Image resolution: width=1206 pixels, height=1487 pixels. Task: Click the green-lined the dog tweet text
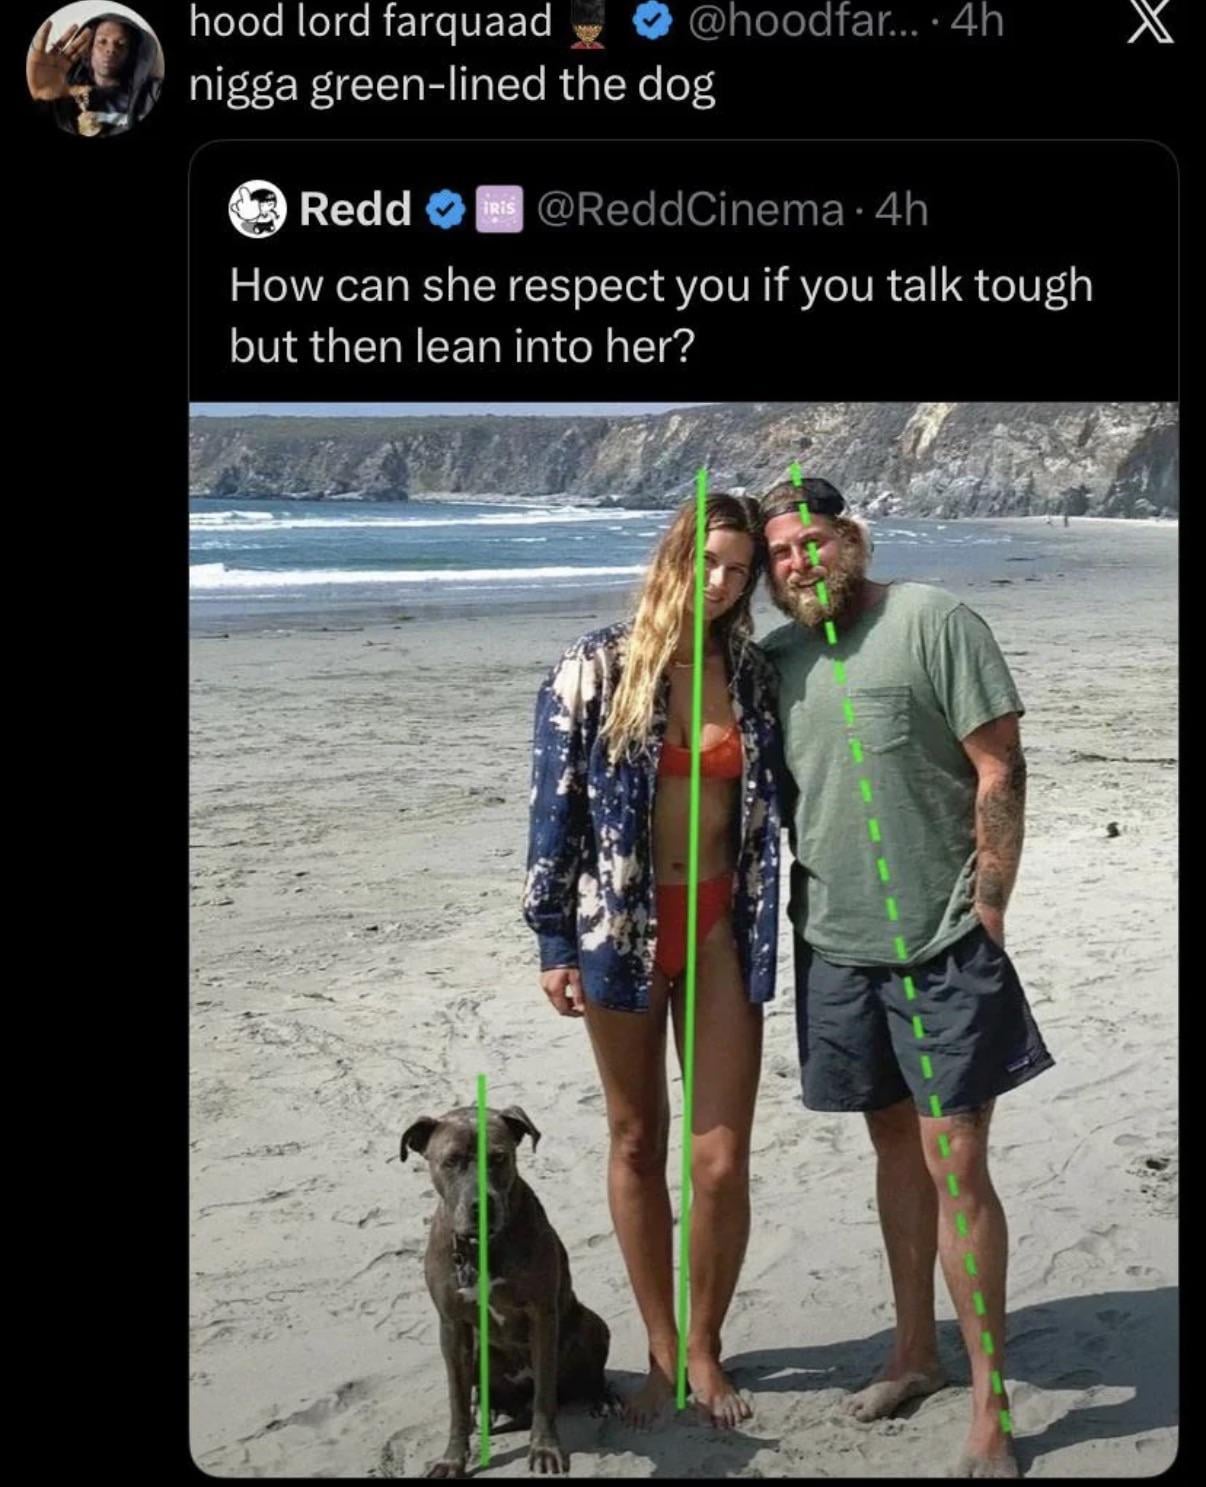click(x=452, y=85)
